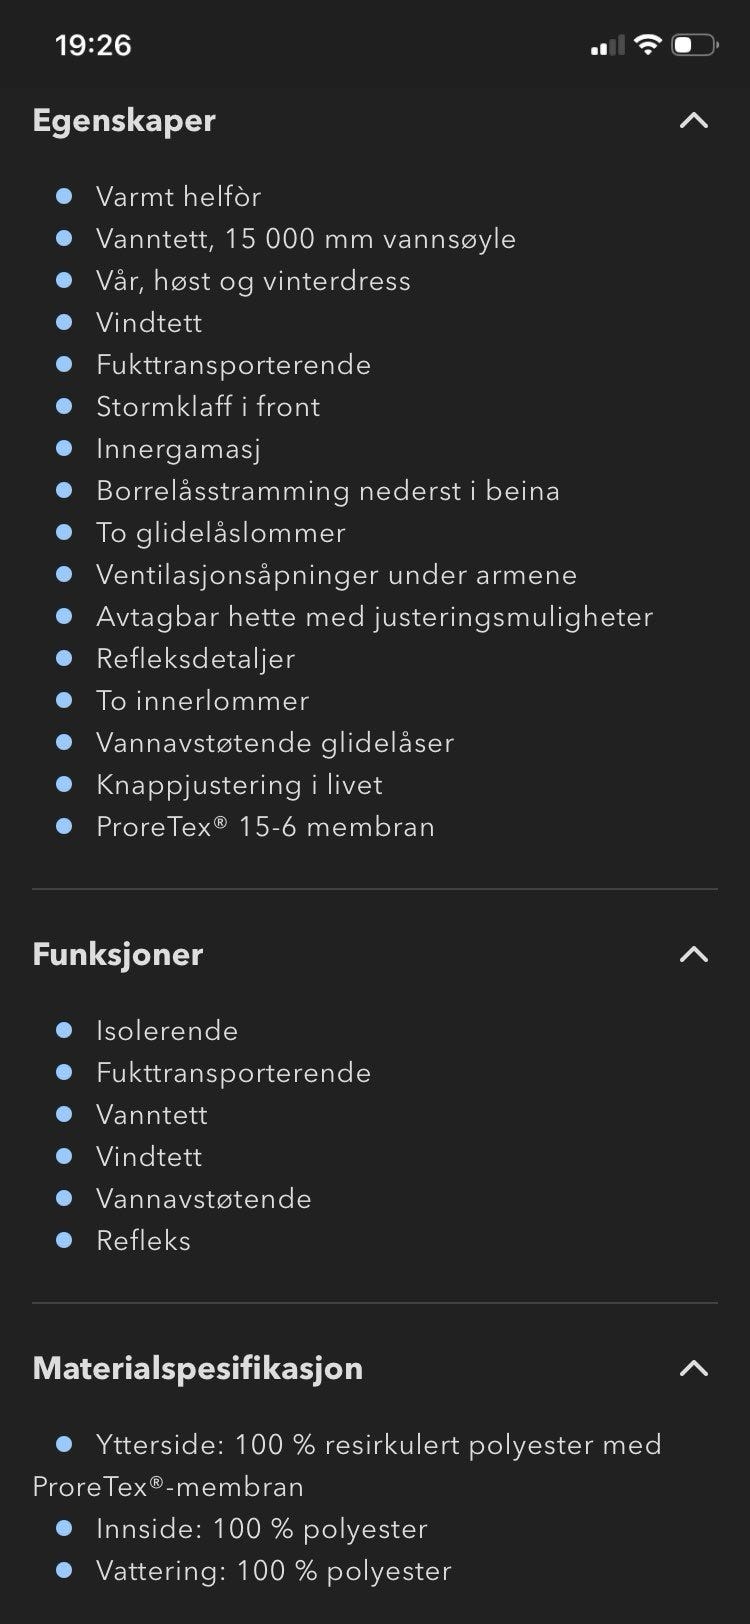Tap the bullet next to Innside line

coord(64,1528)
